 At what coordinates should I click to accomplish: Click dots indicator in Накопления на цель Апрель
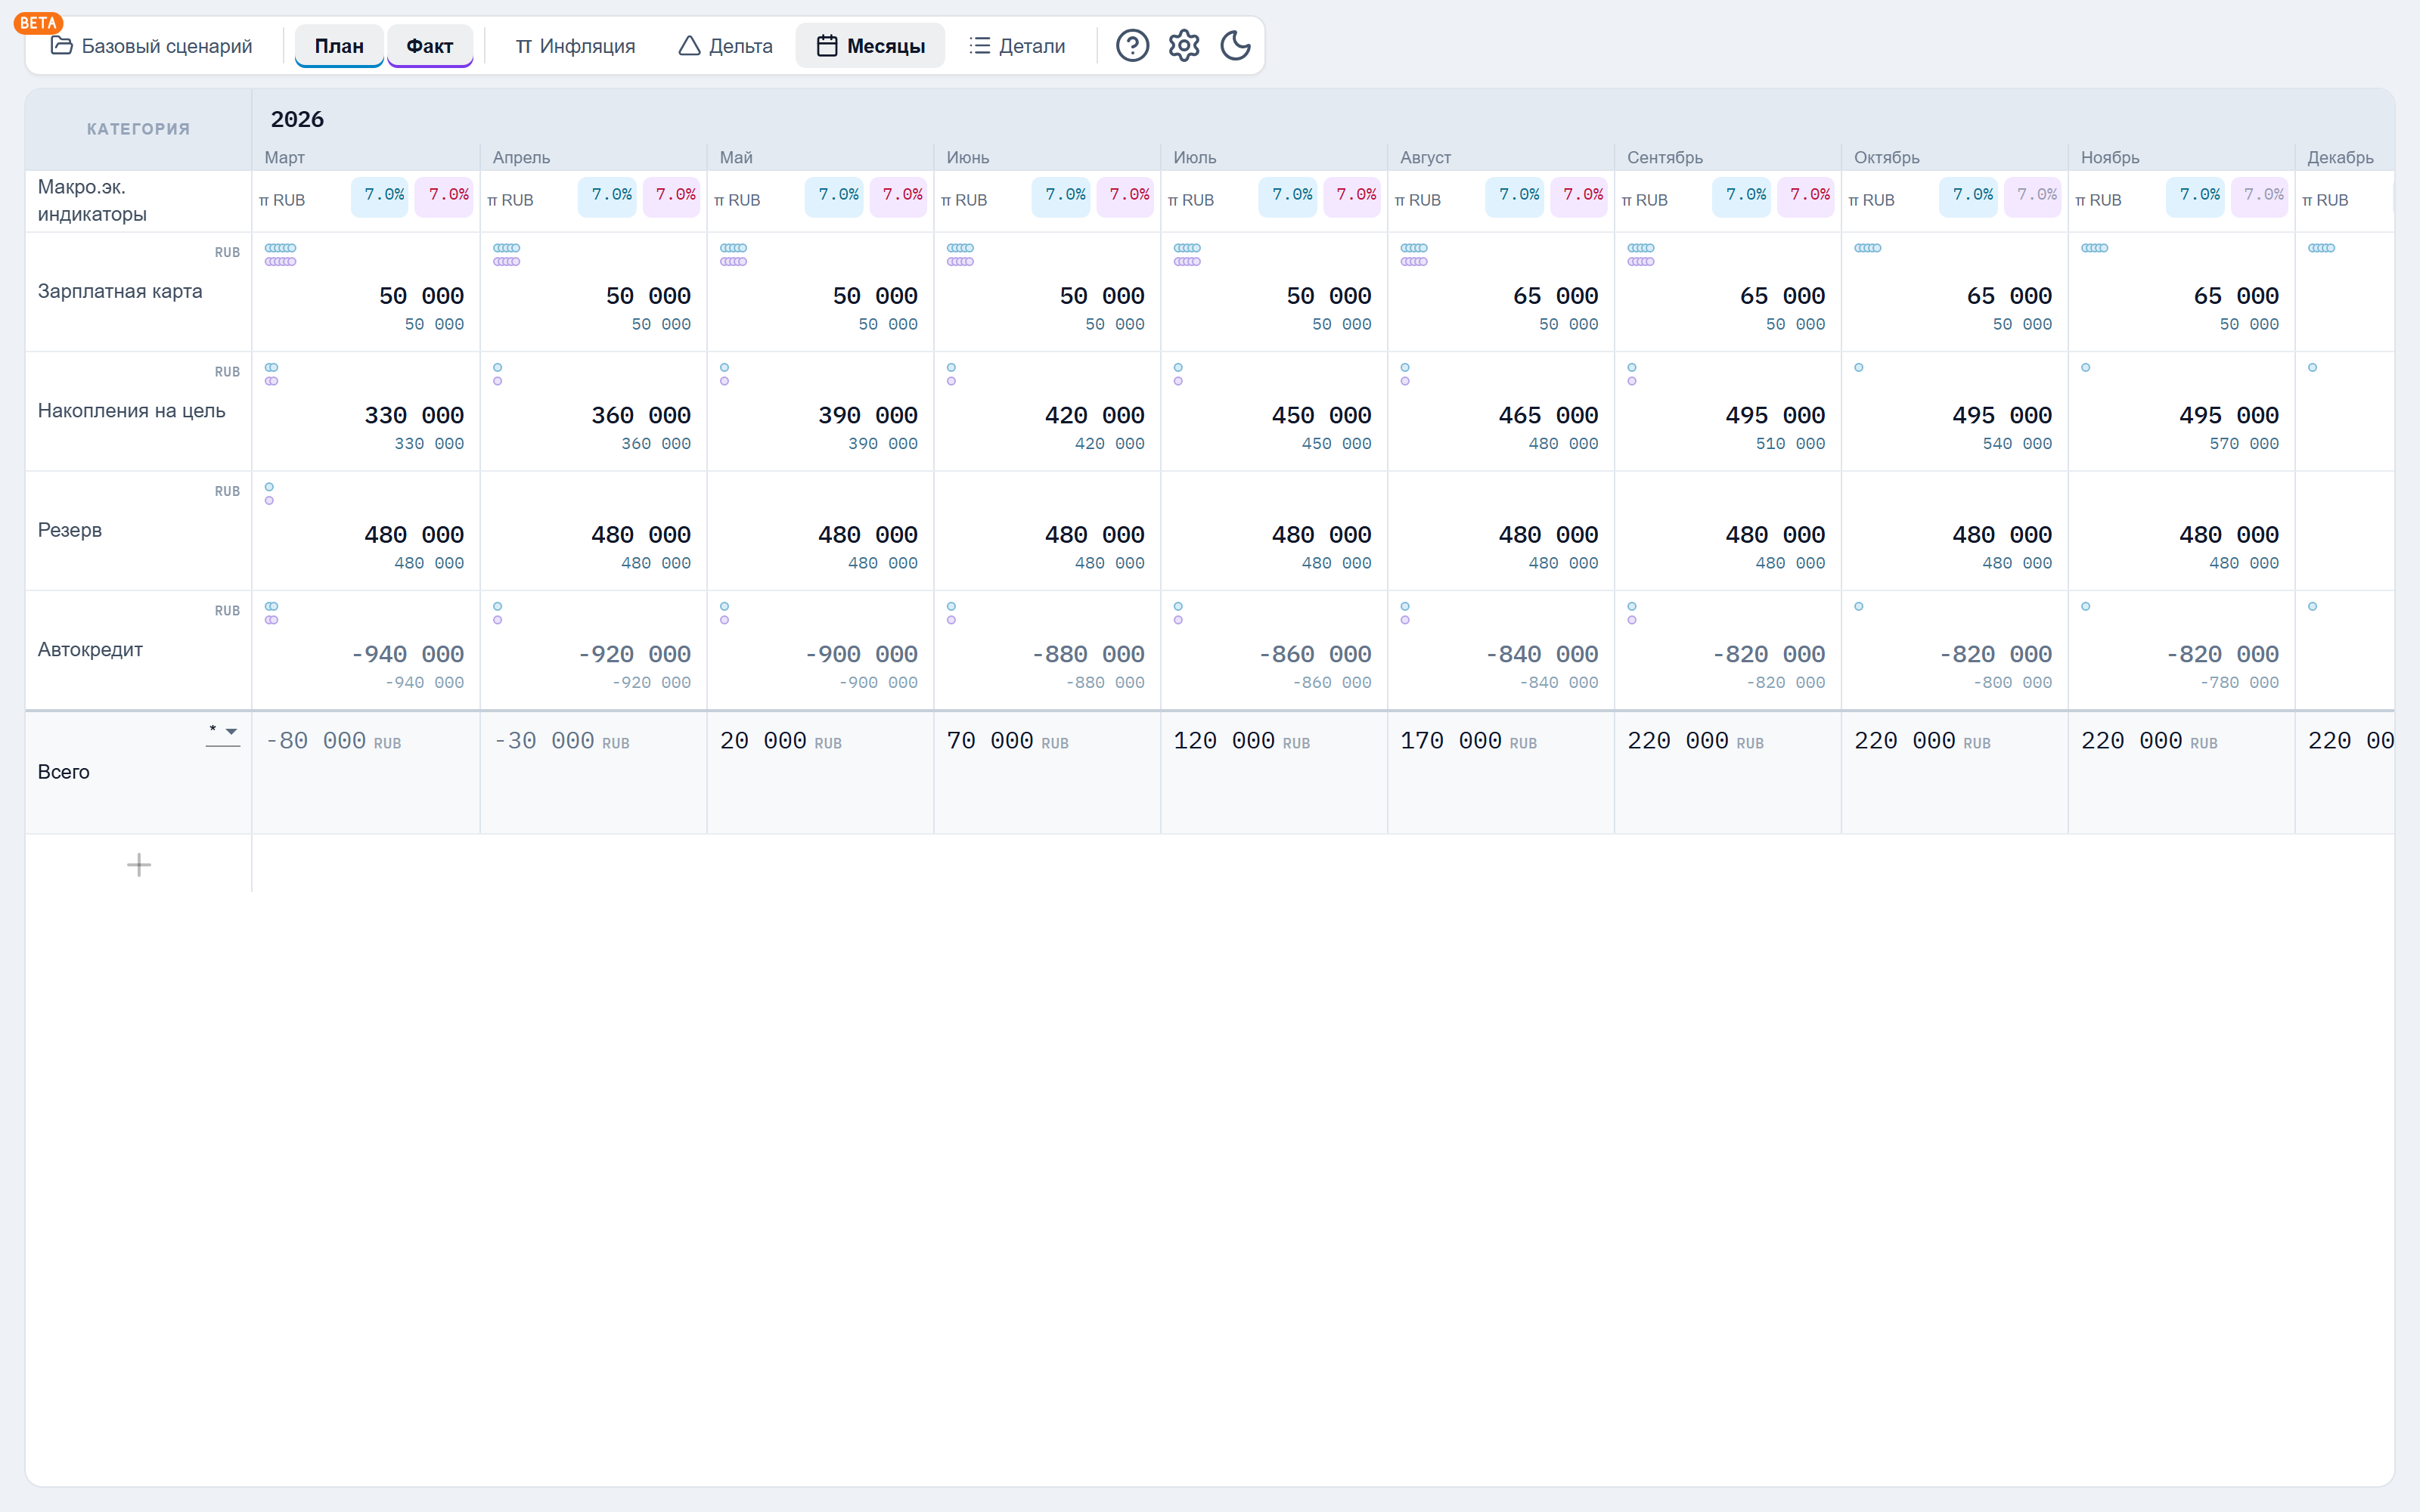click(x=498, y=374)
